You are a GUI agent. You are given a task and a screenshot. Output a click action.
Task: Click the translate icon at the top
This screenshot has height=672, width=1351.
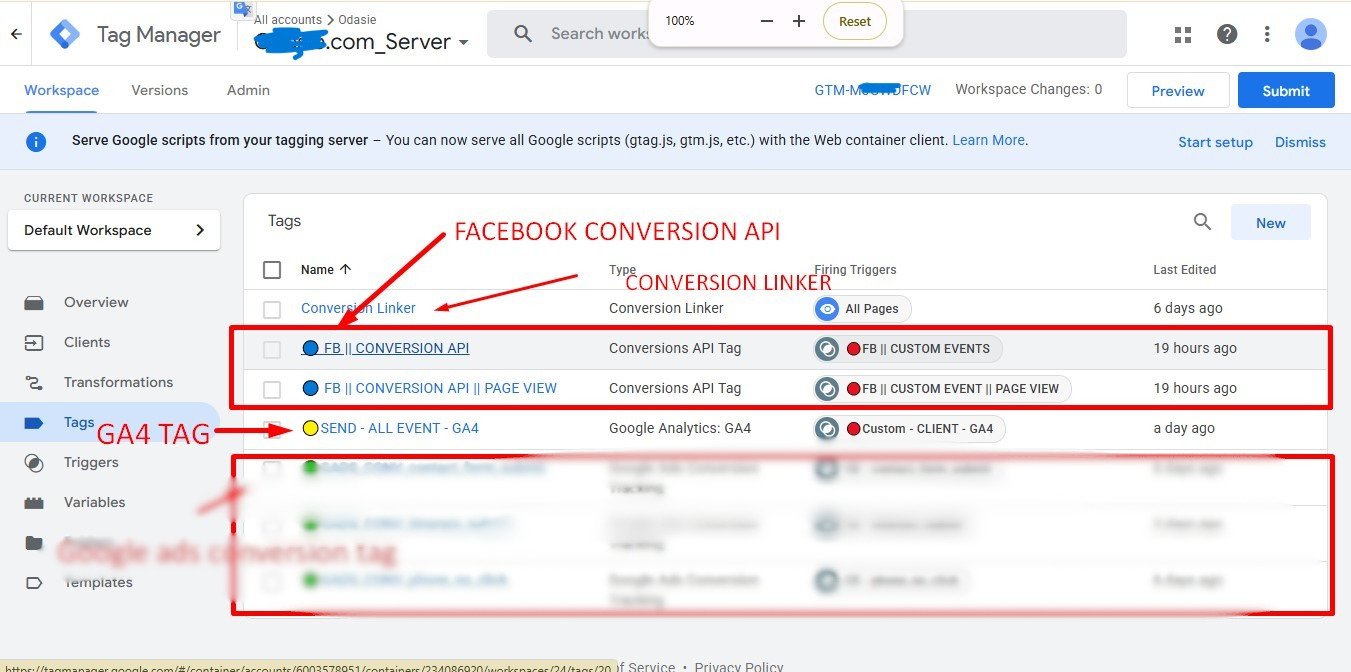click(243, 10)
